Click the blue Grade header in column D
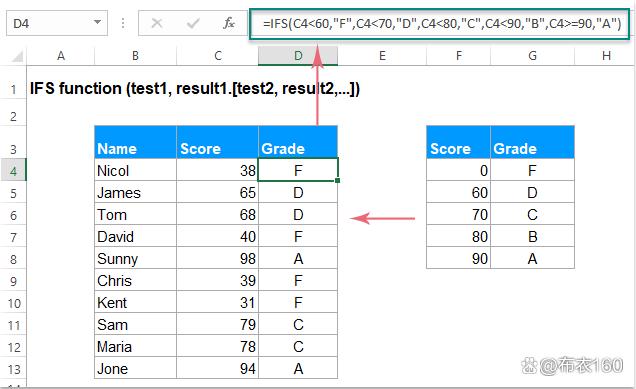The height and width of the screenshot is (389, 636). coord(298,142)
